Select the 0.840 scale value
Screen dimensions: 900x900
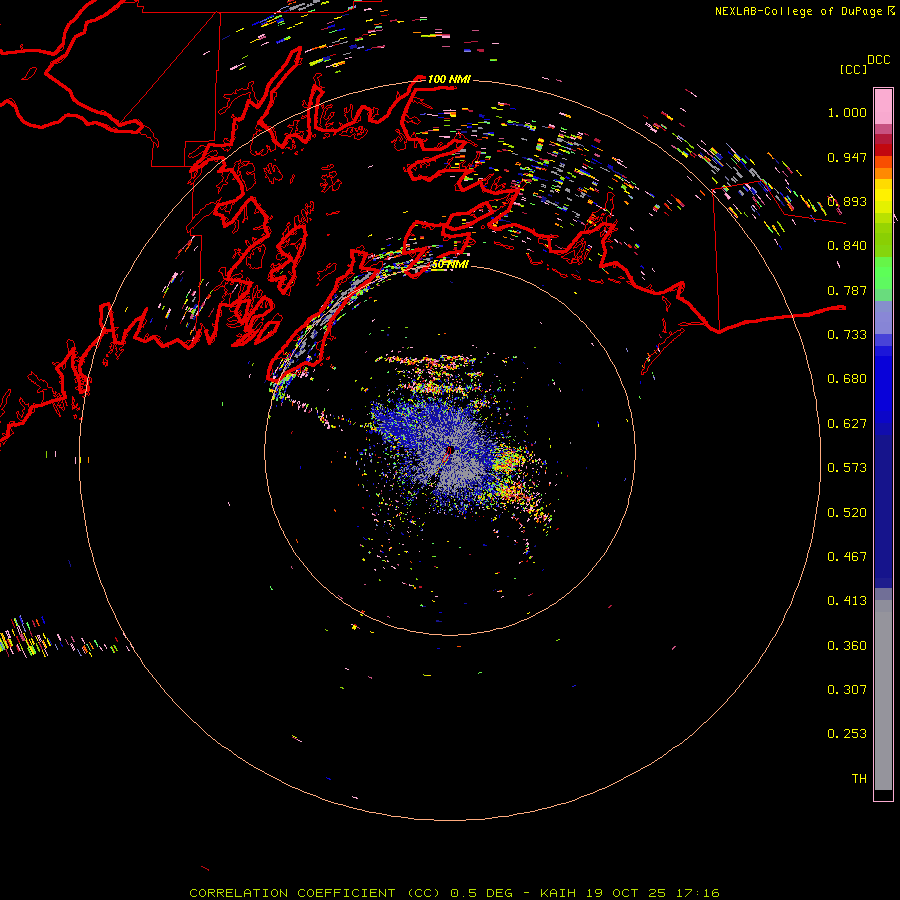click(847, 246)
